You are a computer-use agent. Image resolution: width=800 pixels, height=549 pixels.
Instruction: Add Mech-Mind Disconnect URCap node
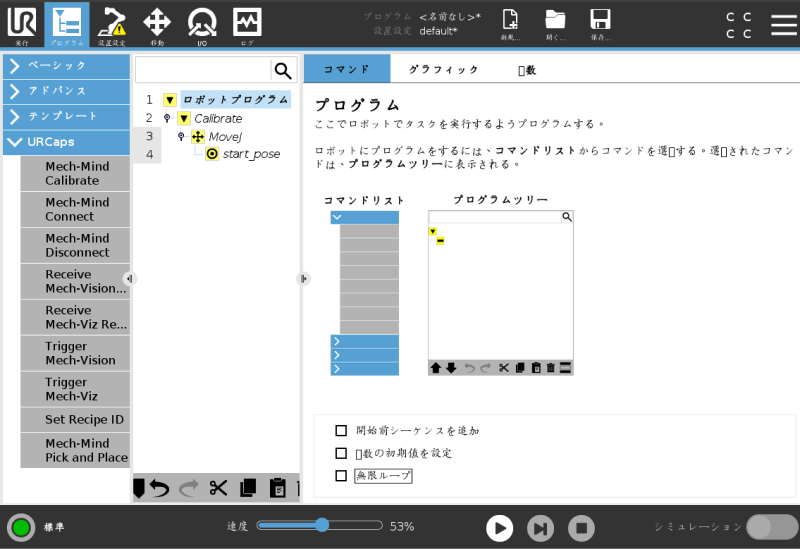pos(76,245)
